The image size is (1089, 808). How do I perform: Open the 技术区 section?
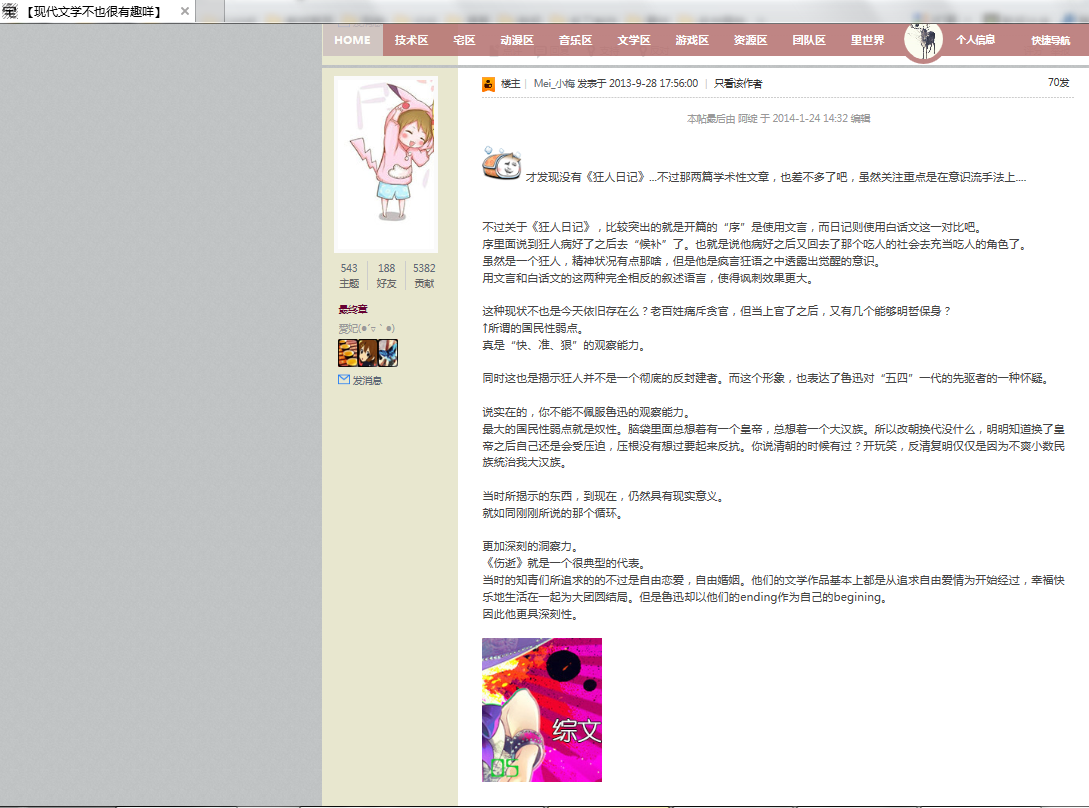coord(411,41)
